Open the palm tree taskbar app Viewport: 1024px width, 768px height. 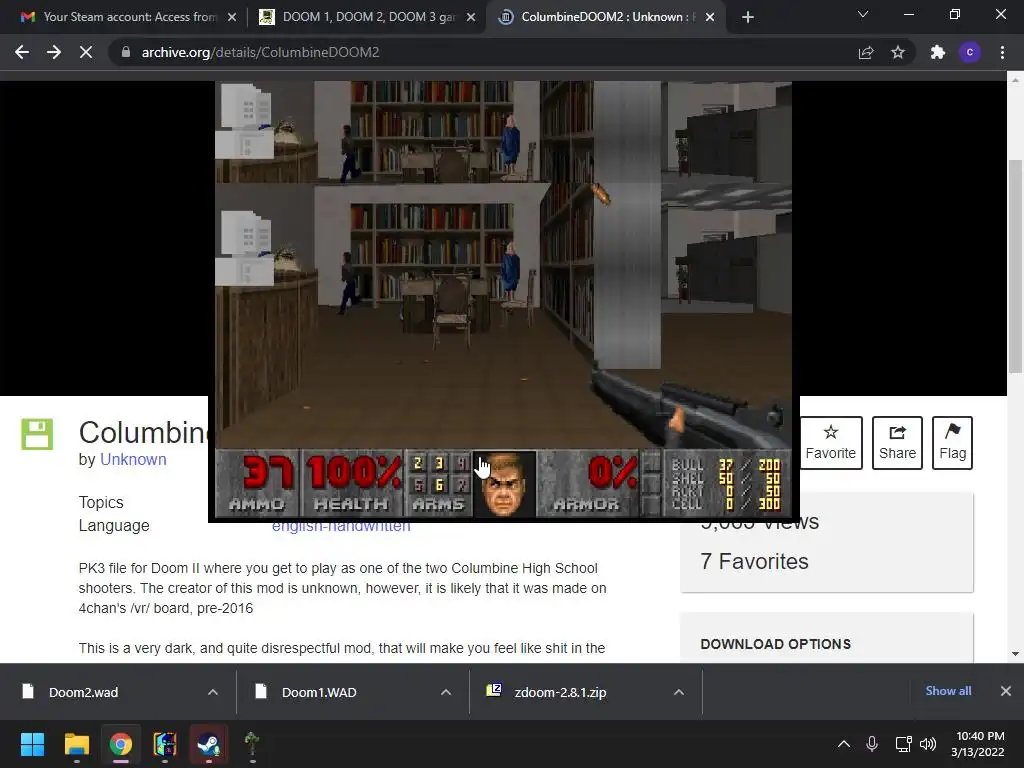(252, 744)
